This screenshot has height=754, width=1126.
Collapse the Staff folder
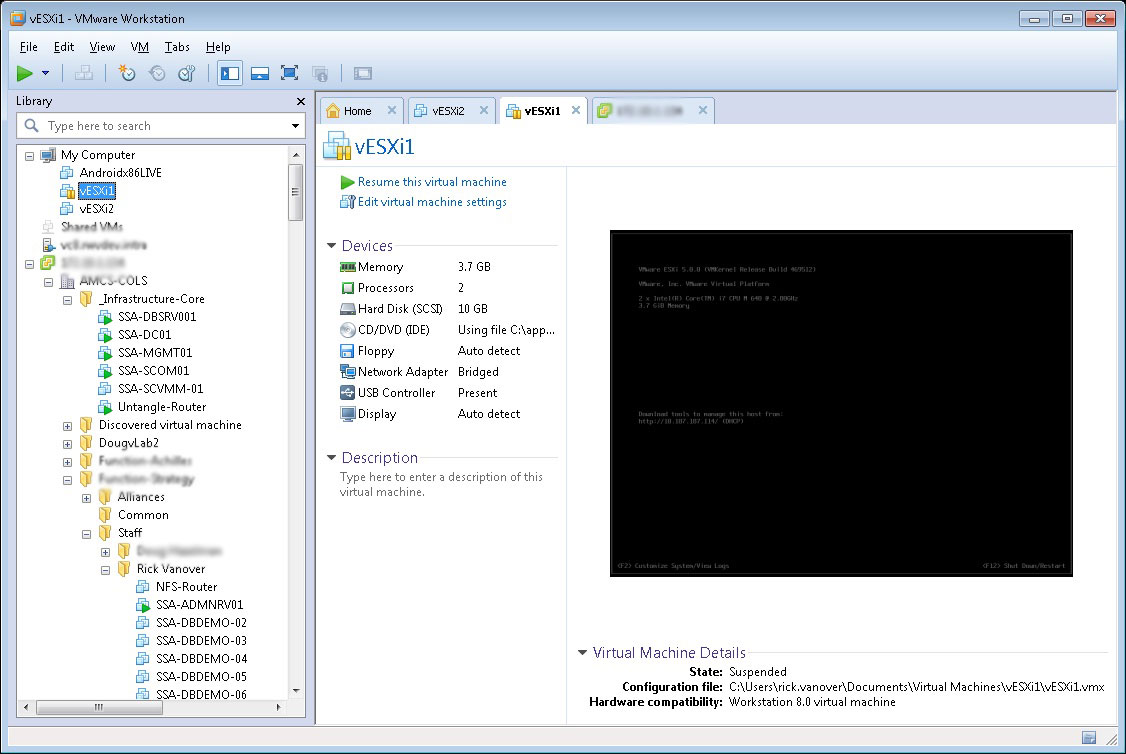[86, 534]
